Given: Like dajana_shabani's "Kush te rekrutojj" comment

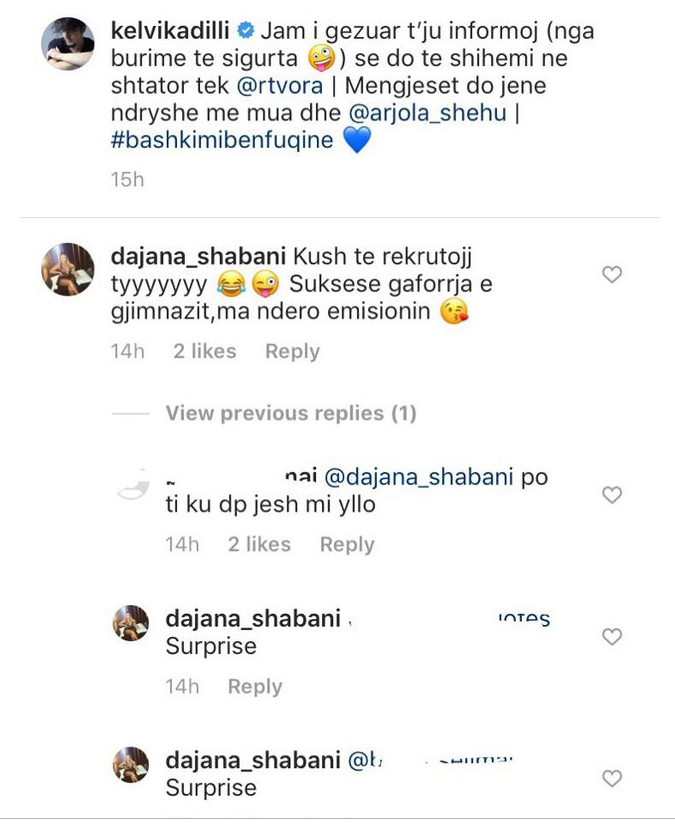Looking at the screenshot, I should (x=612, y=274).
